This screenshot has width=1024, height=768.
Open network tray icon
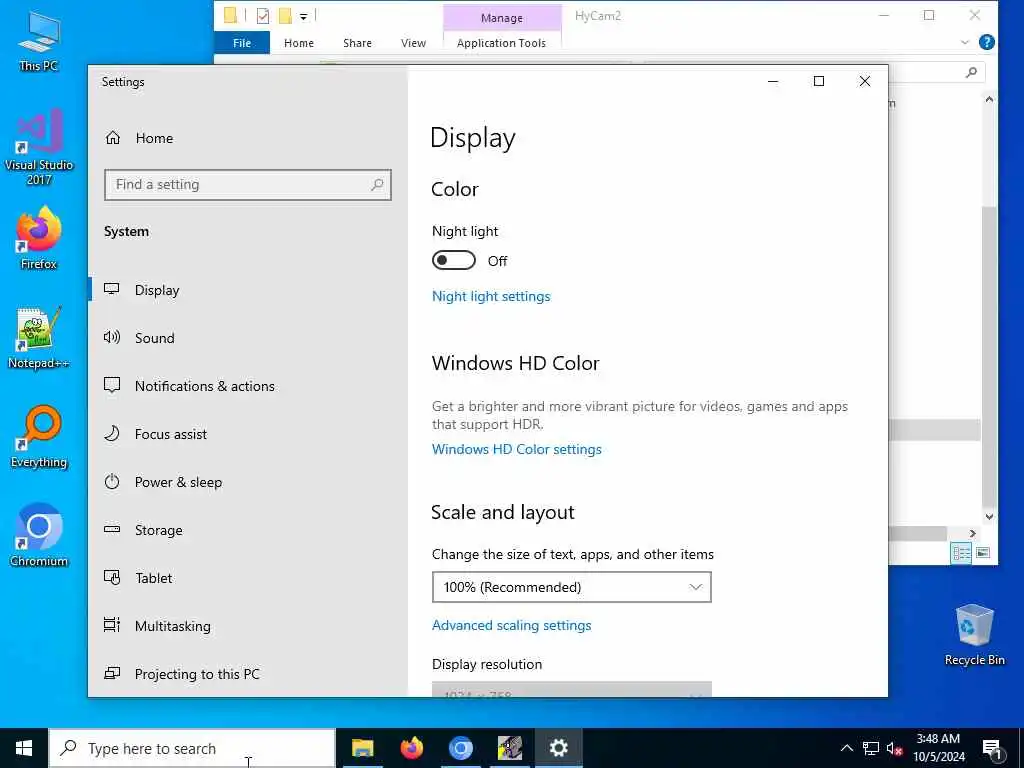tap(871, 748)
